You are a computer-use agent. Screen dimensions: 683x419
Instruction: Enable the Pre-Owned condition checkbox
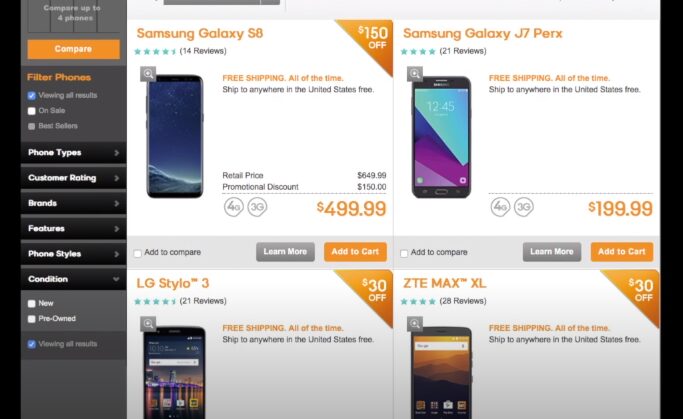(31, 319)
